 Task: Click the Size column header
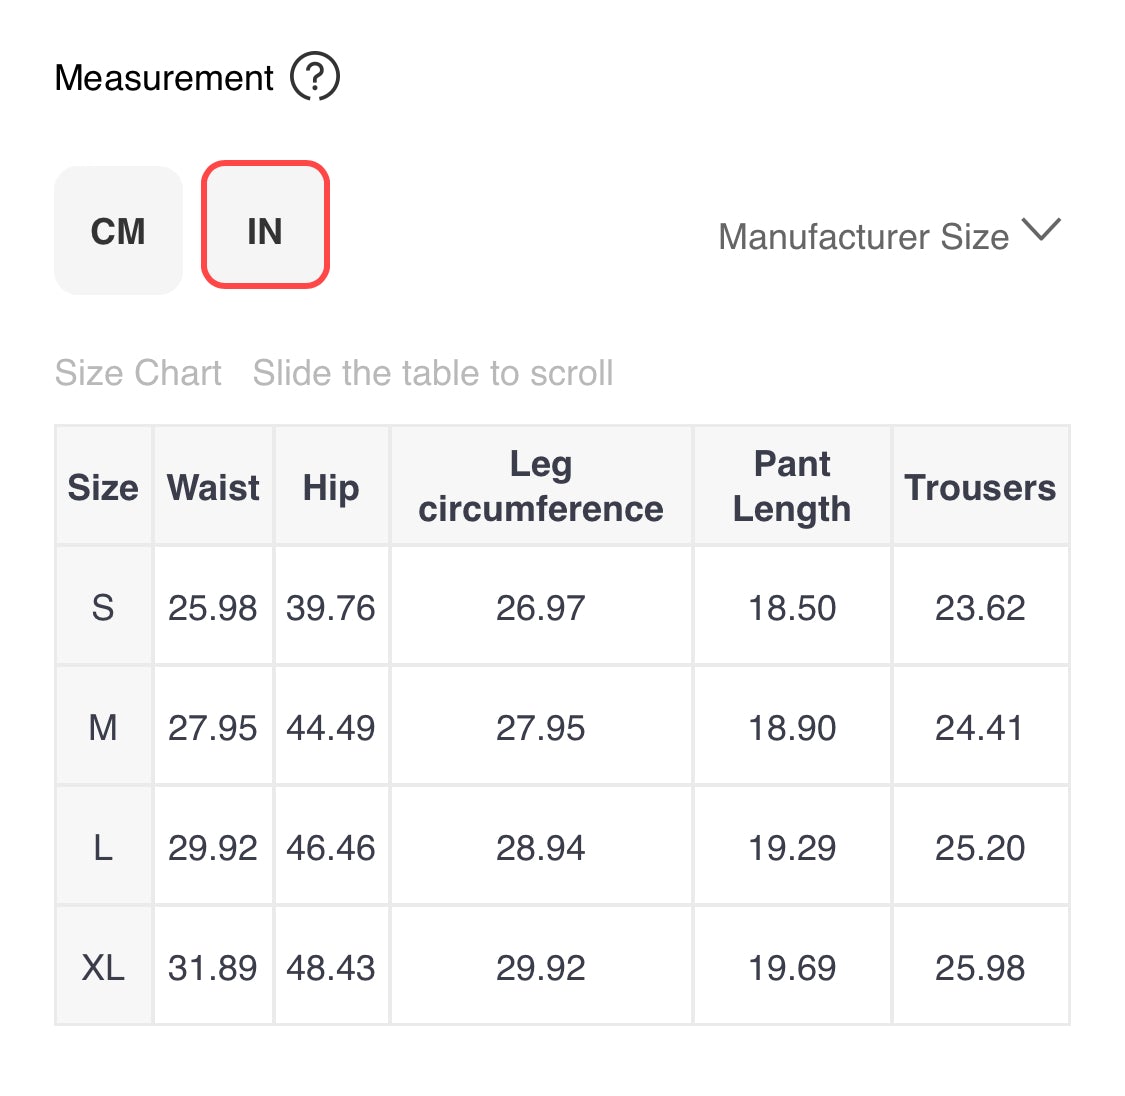pos(103,487)
